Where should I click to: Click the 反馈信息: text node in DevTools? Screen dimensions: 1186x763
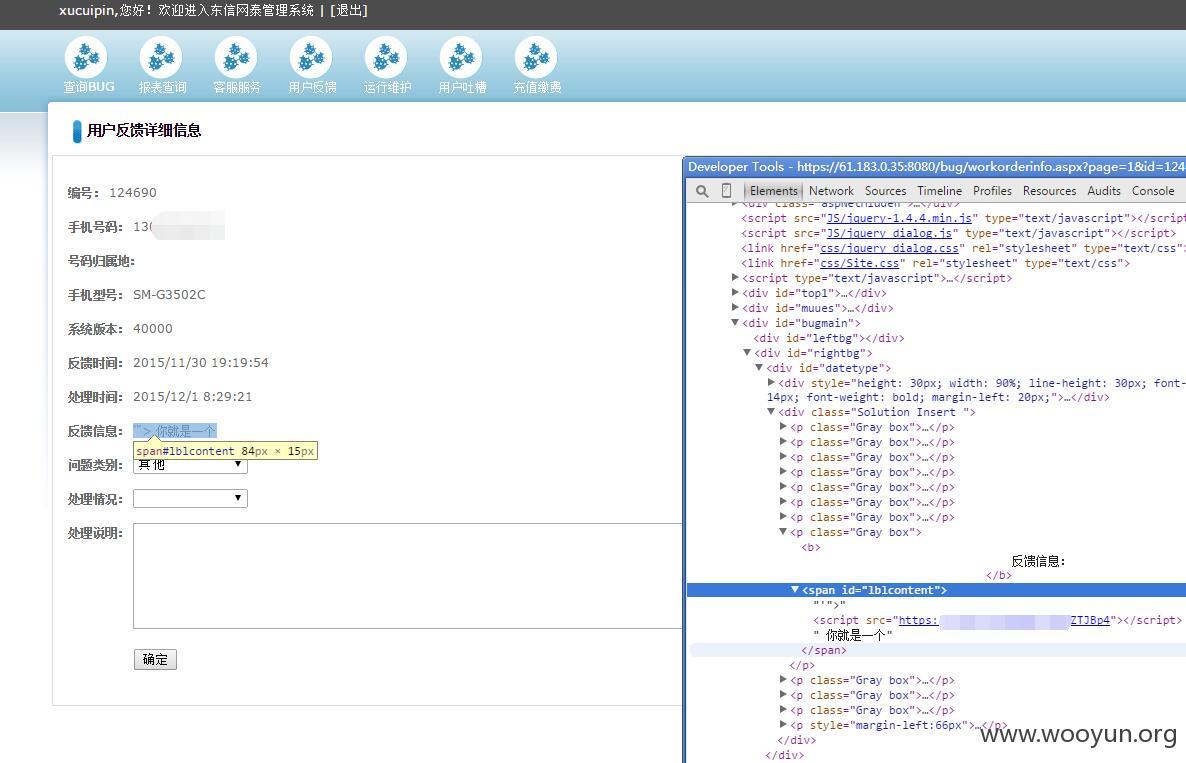(1039, 561)
